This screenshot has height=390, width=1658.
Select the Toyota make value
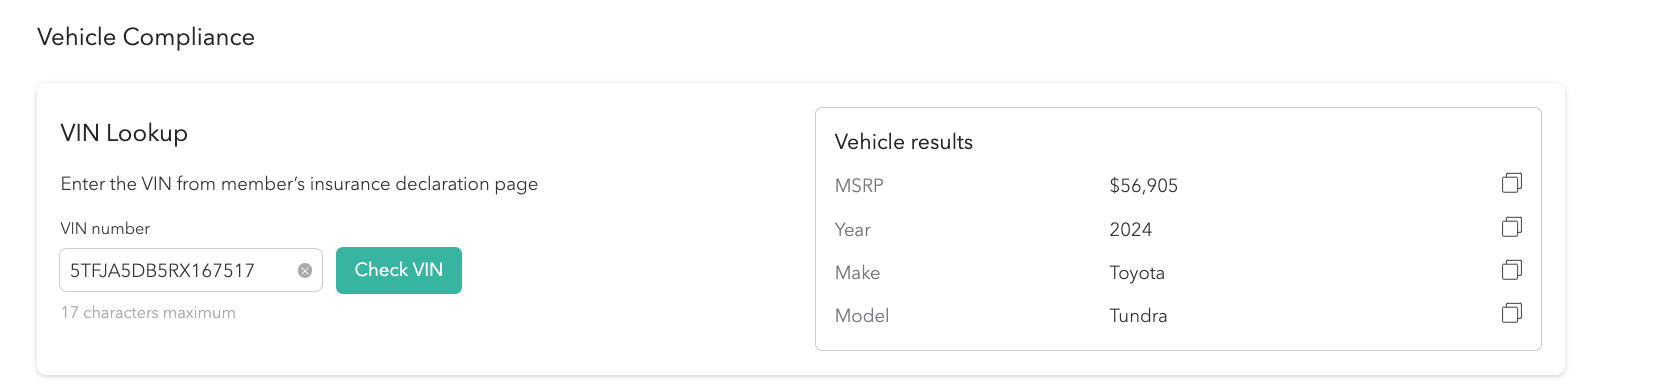click(x=1137, y=273)
